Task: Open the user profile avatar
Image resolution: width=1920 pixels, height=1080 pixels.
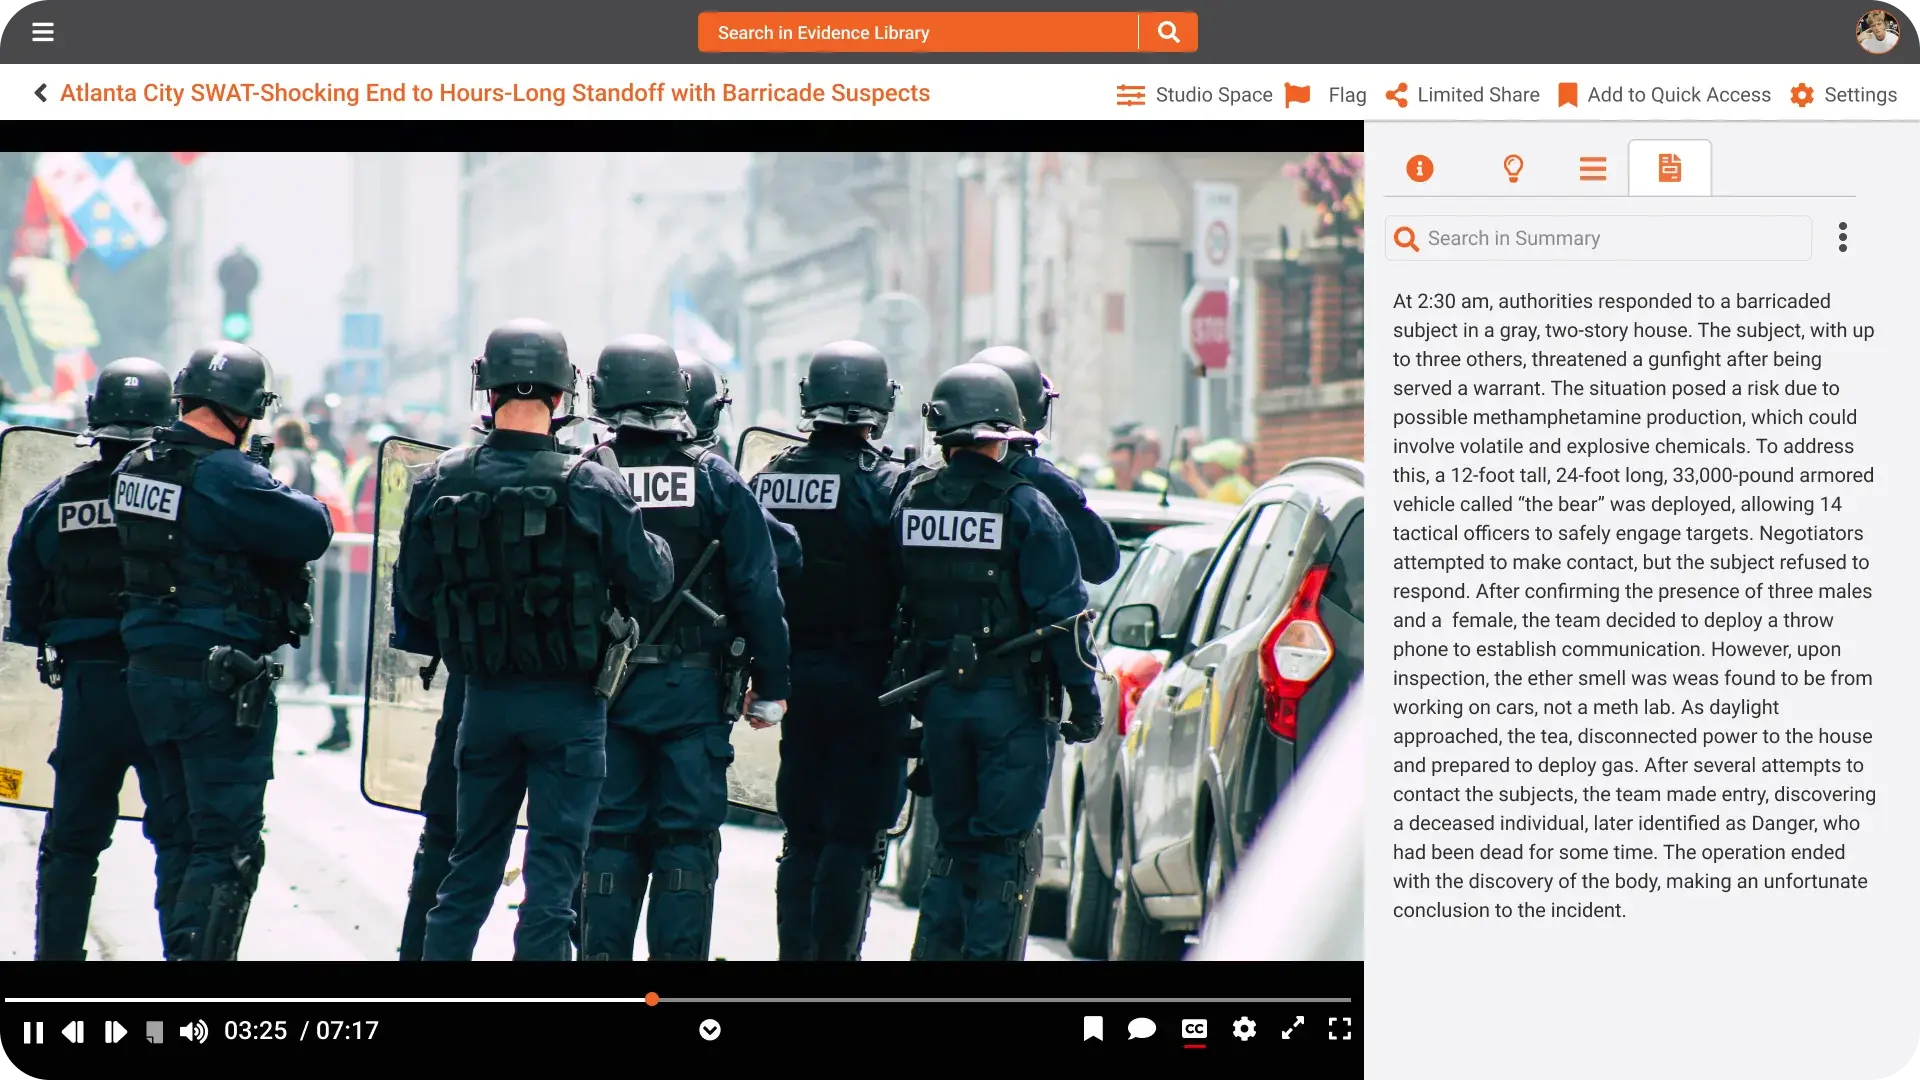Action: click(1877, 32)
